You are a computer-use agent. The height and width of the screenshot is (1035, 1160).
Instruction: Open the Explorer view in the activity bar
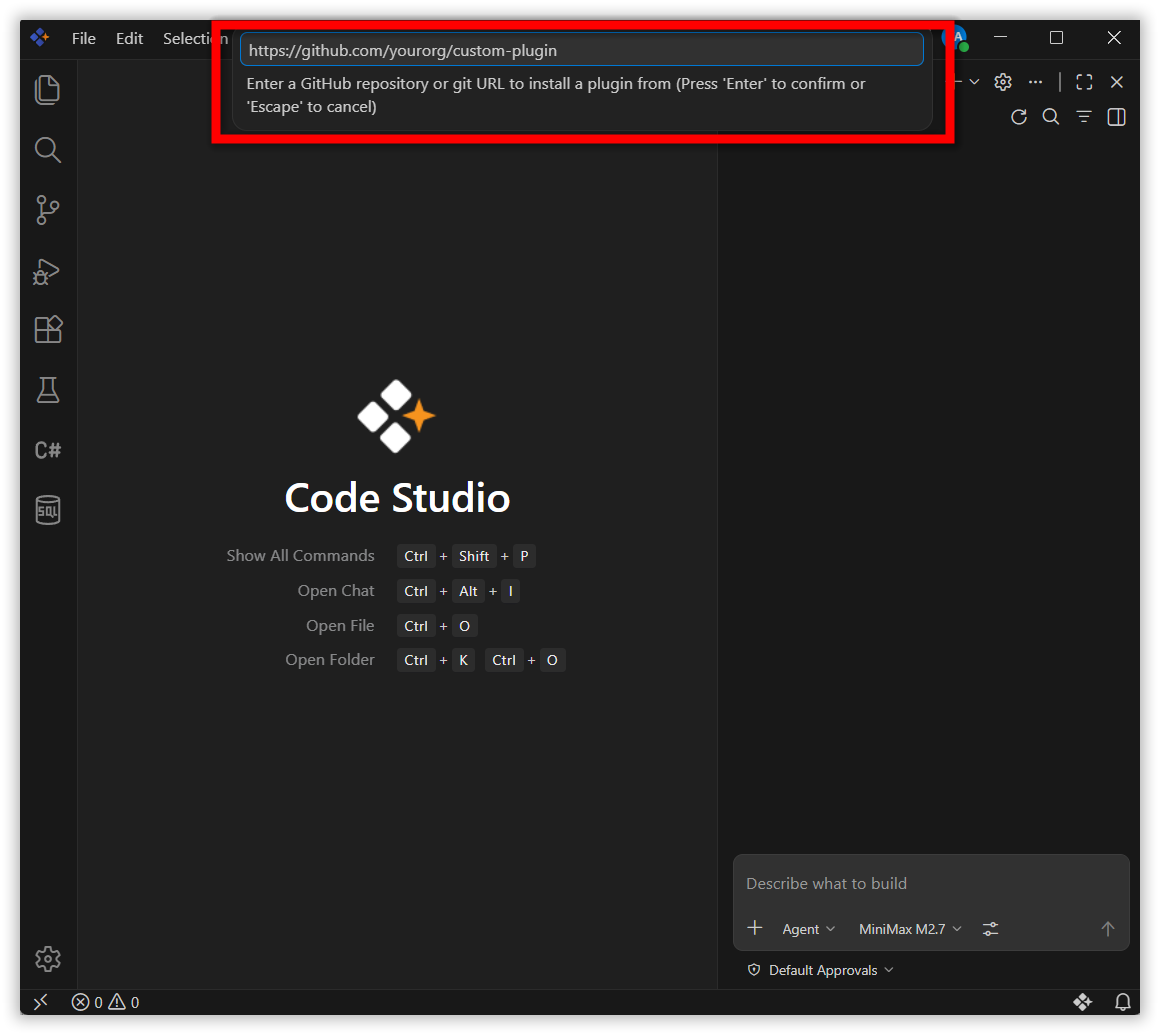point(47,90)
